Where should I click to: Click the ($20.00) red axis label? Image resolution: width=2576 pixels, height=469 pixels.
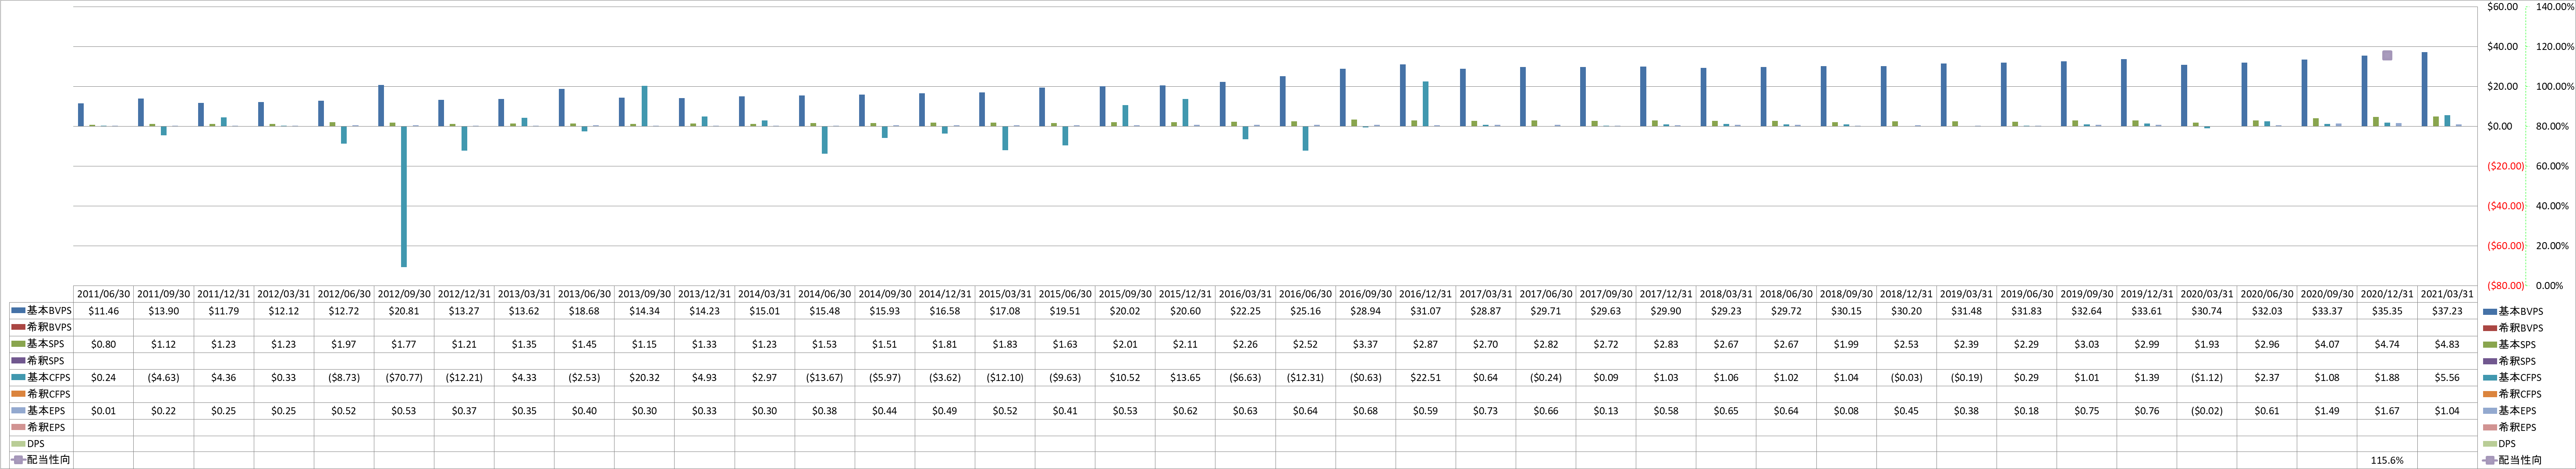pyautogui.click(x=2505, y=166)
